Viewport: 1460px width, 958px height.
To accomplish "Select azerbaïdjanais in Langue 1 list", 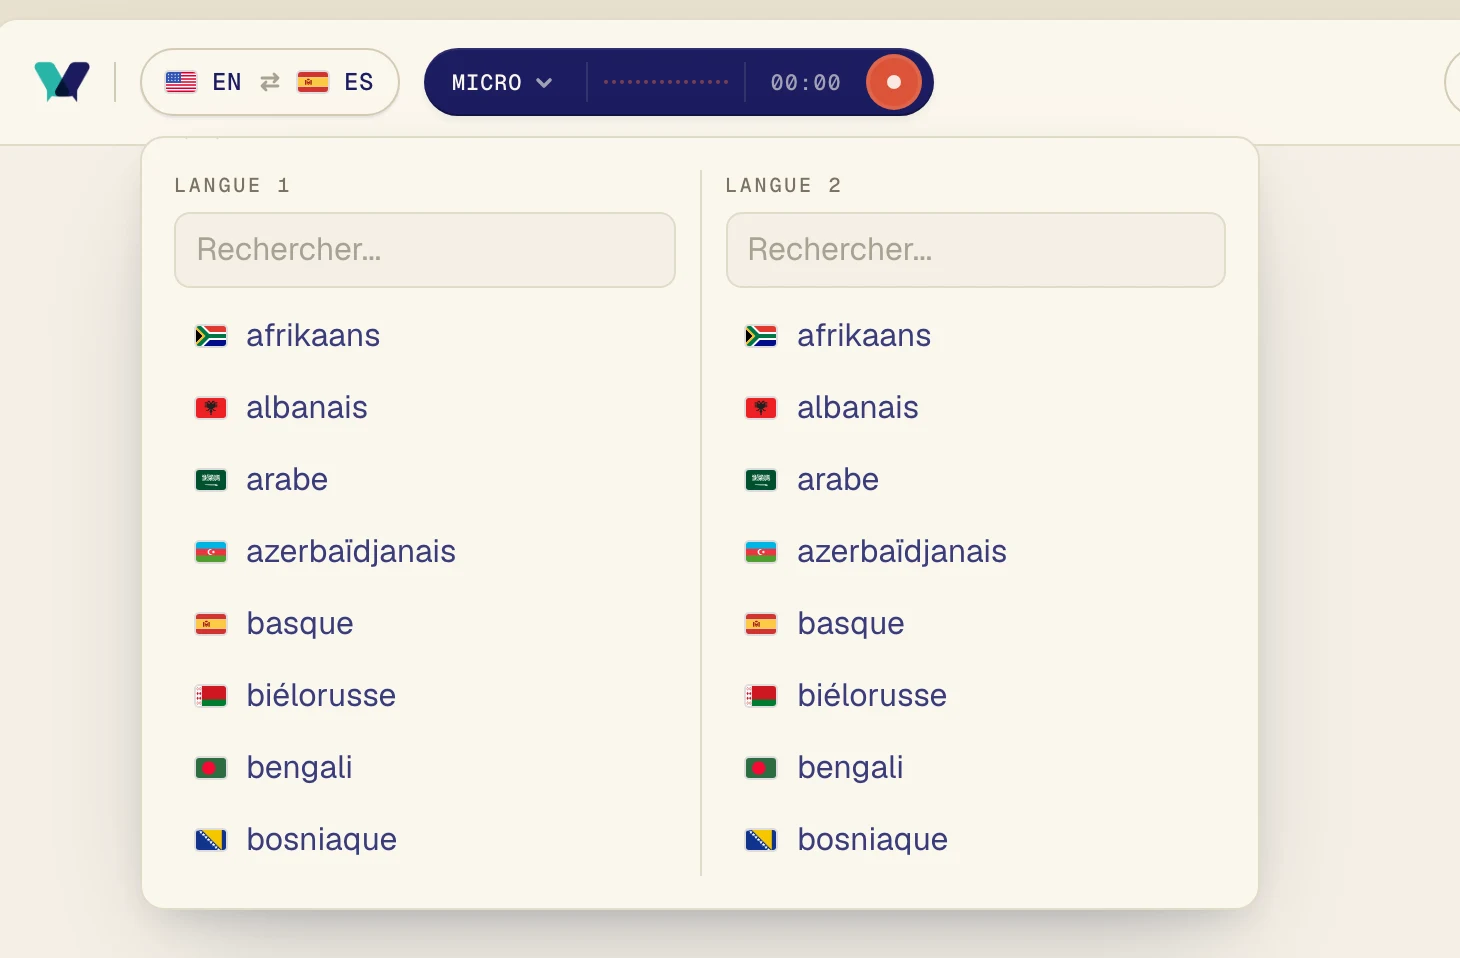I will [425, 552].
